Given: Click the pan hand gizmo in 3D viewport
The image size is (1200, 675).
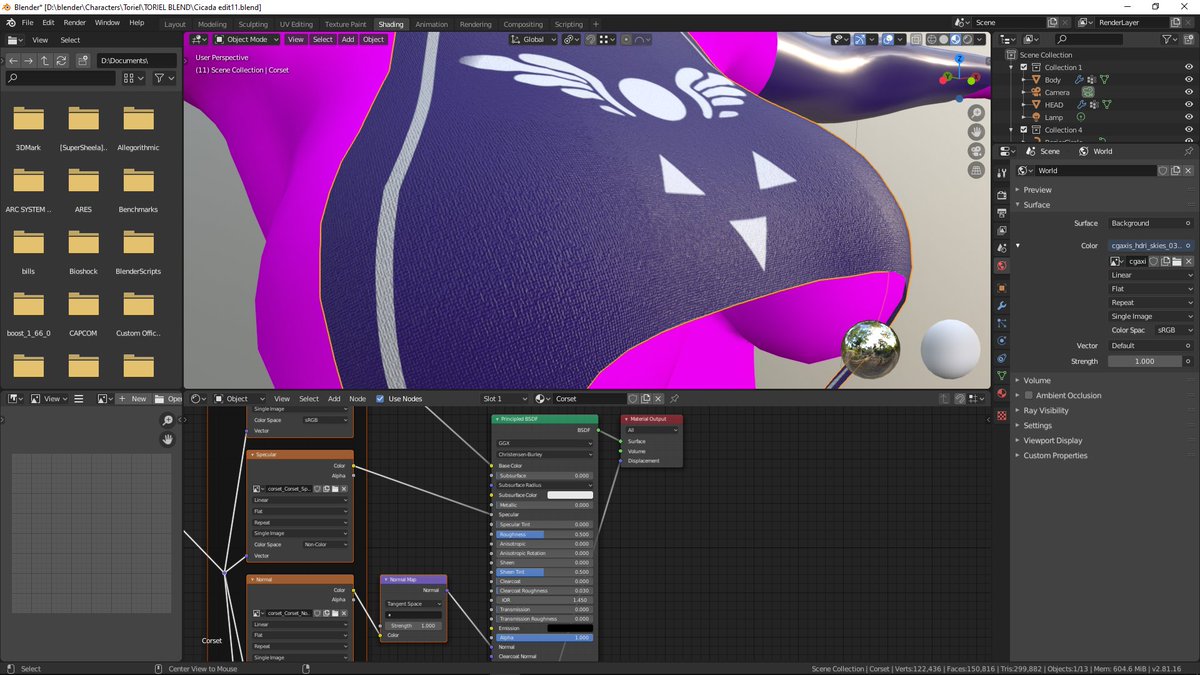Looking at the screenshot, I should (976, 132).
